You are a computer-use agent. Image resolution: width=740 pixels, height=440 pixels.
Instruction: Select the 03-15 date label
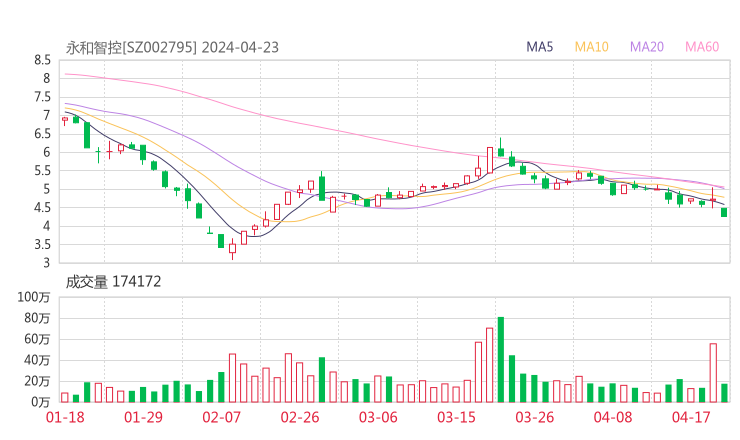[456, 417]
